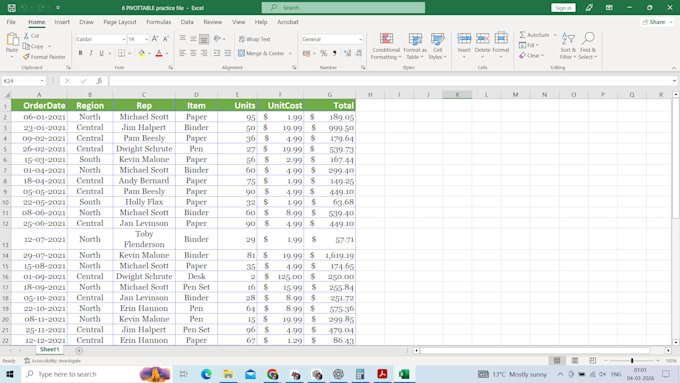Image resolution: width=680 pixels, height=383 pixels.
Task: Set vertical alignment to bottom
Action: coord(204,39)
